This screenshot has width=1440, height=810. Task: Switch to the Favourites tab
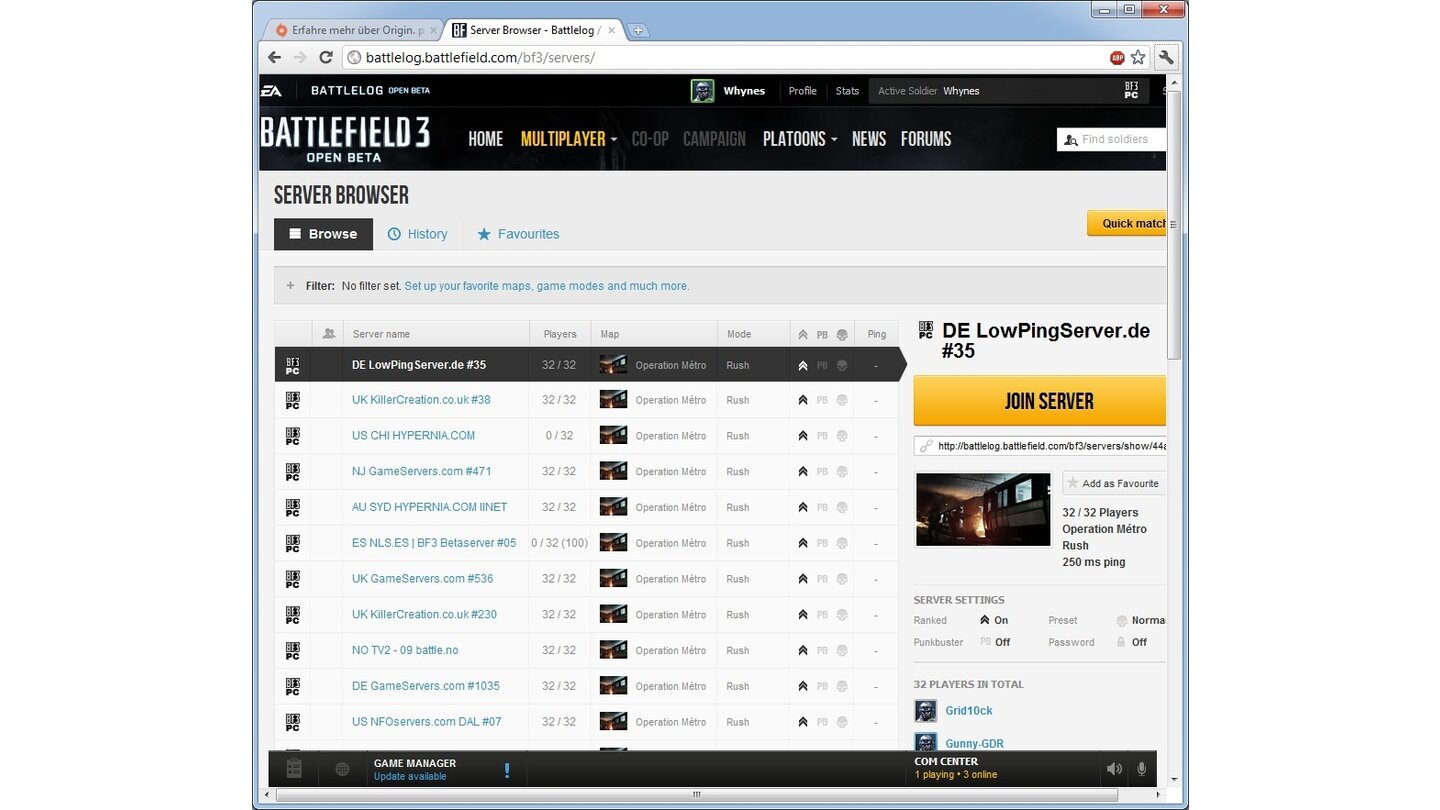518,234
